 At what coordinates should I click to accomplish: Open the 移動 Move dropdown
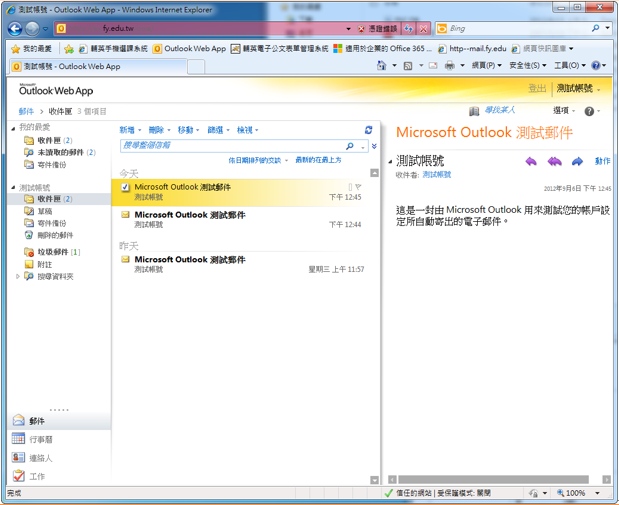(x=189, y=130)
